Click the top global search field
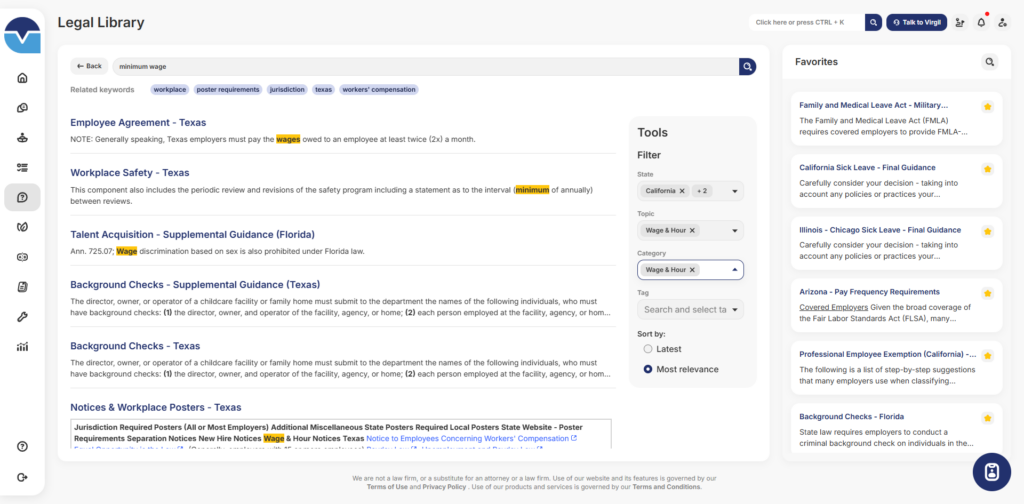This screenshot has height=504, width=1024. [805, 22]
